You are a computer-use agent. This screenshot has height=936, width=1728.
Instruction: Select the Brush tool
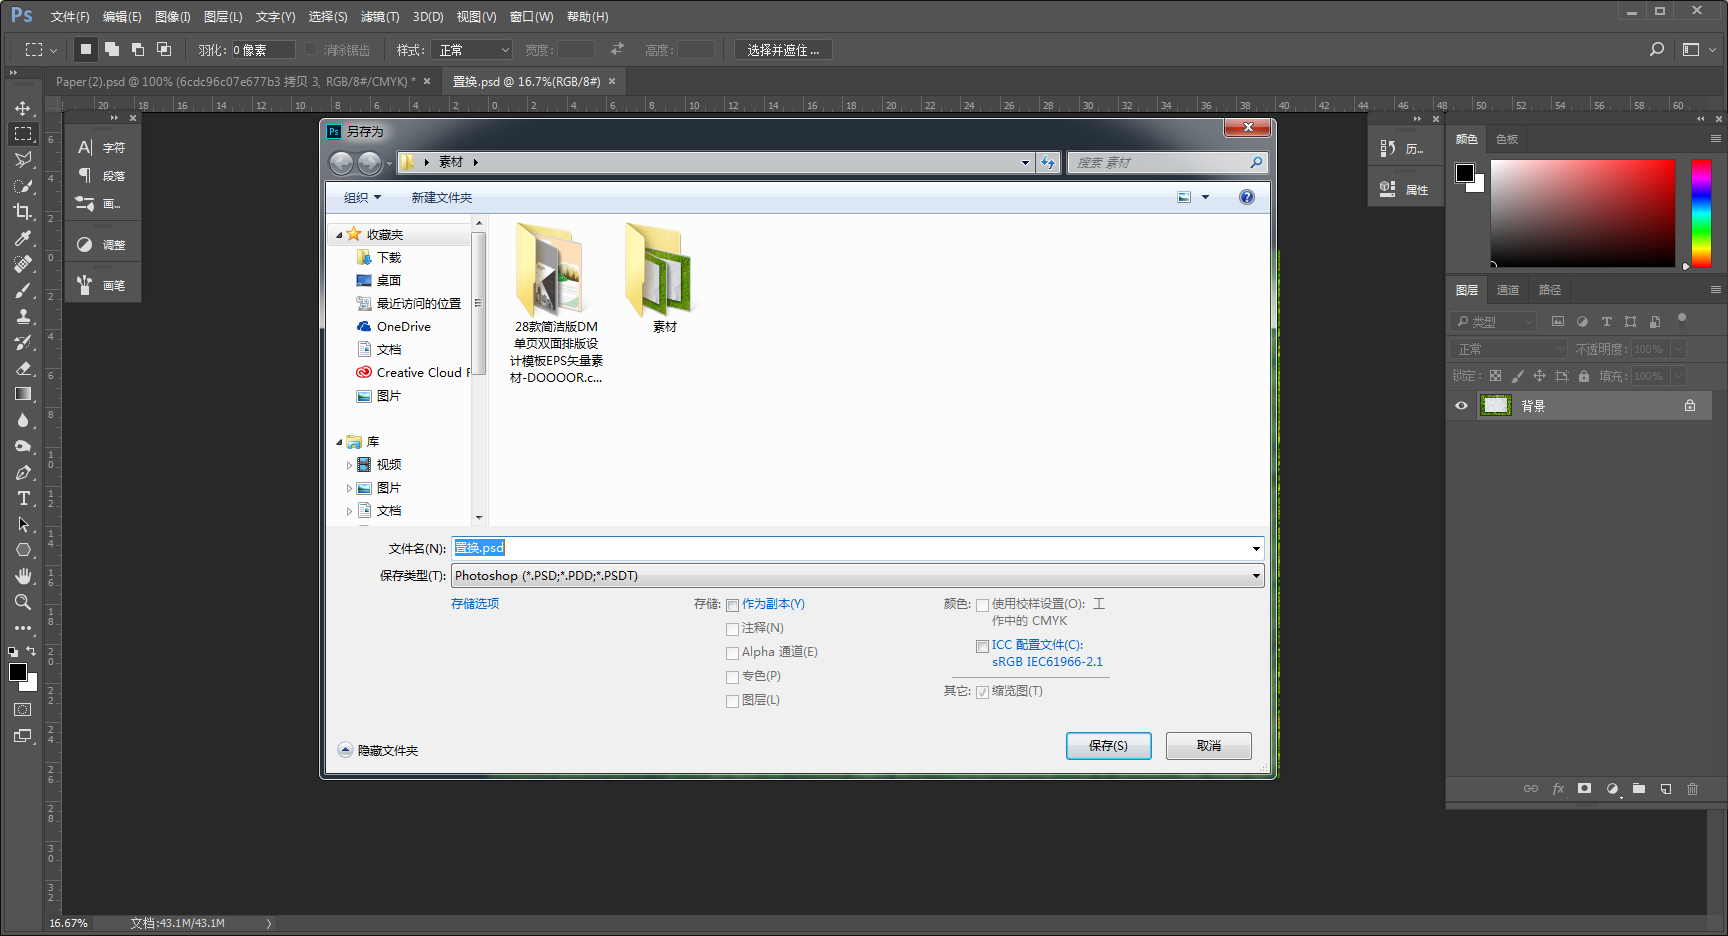click(x=23, y=290)
